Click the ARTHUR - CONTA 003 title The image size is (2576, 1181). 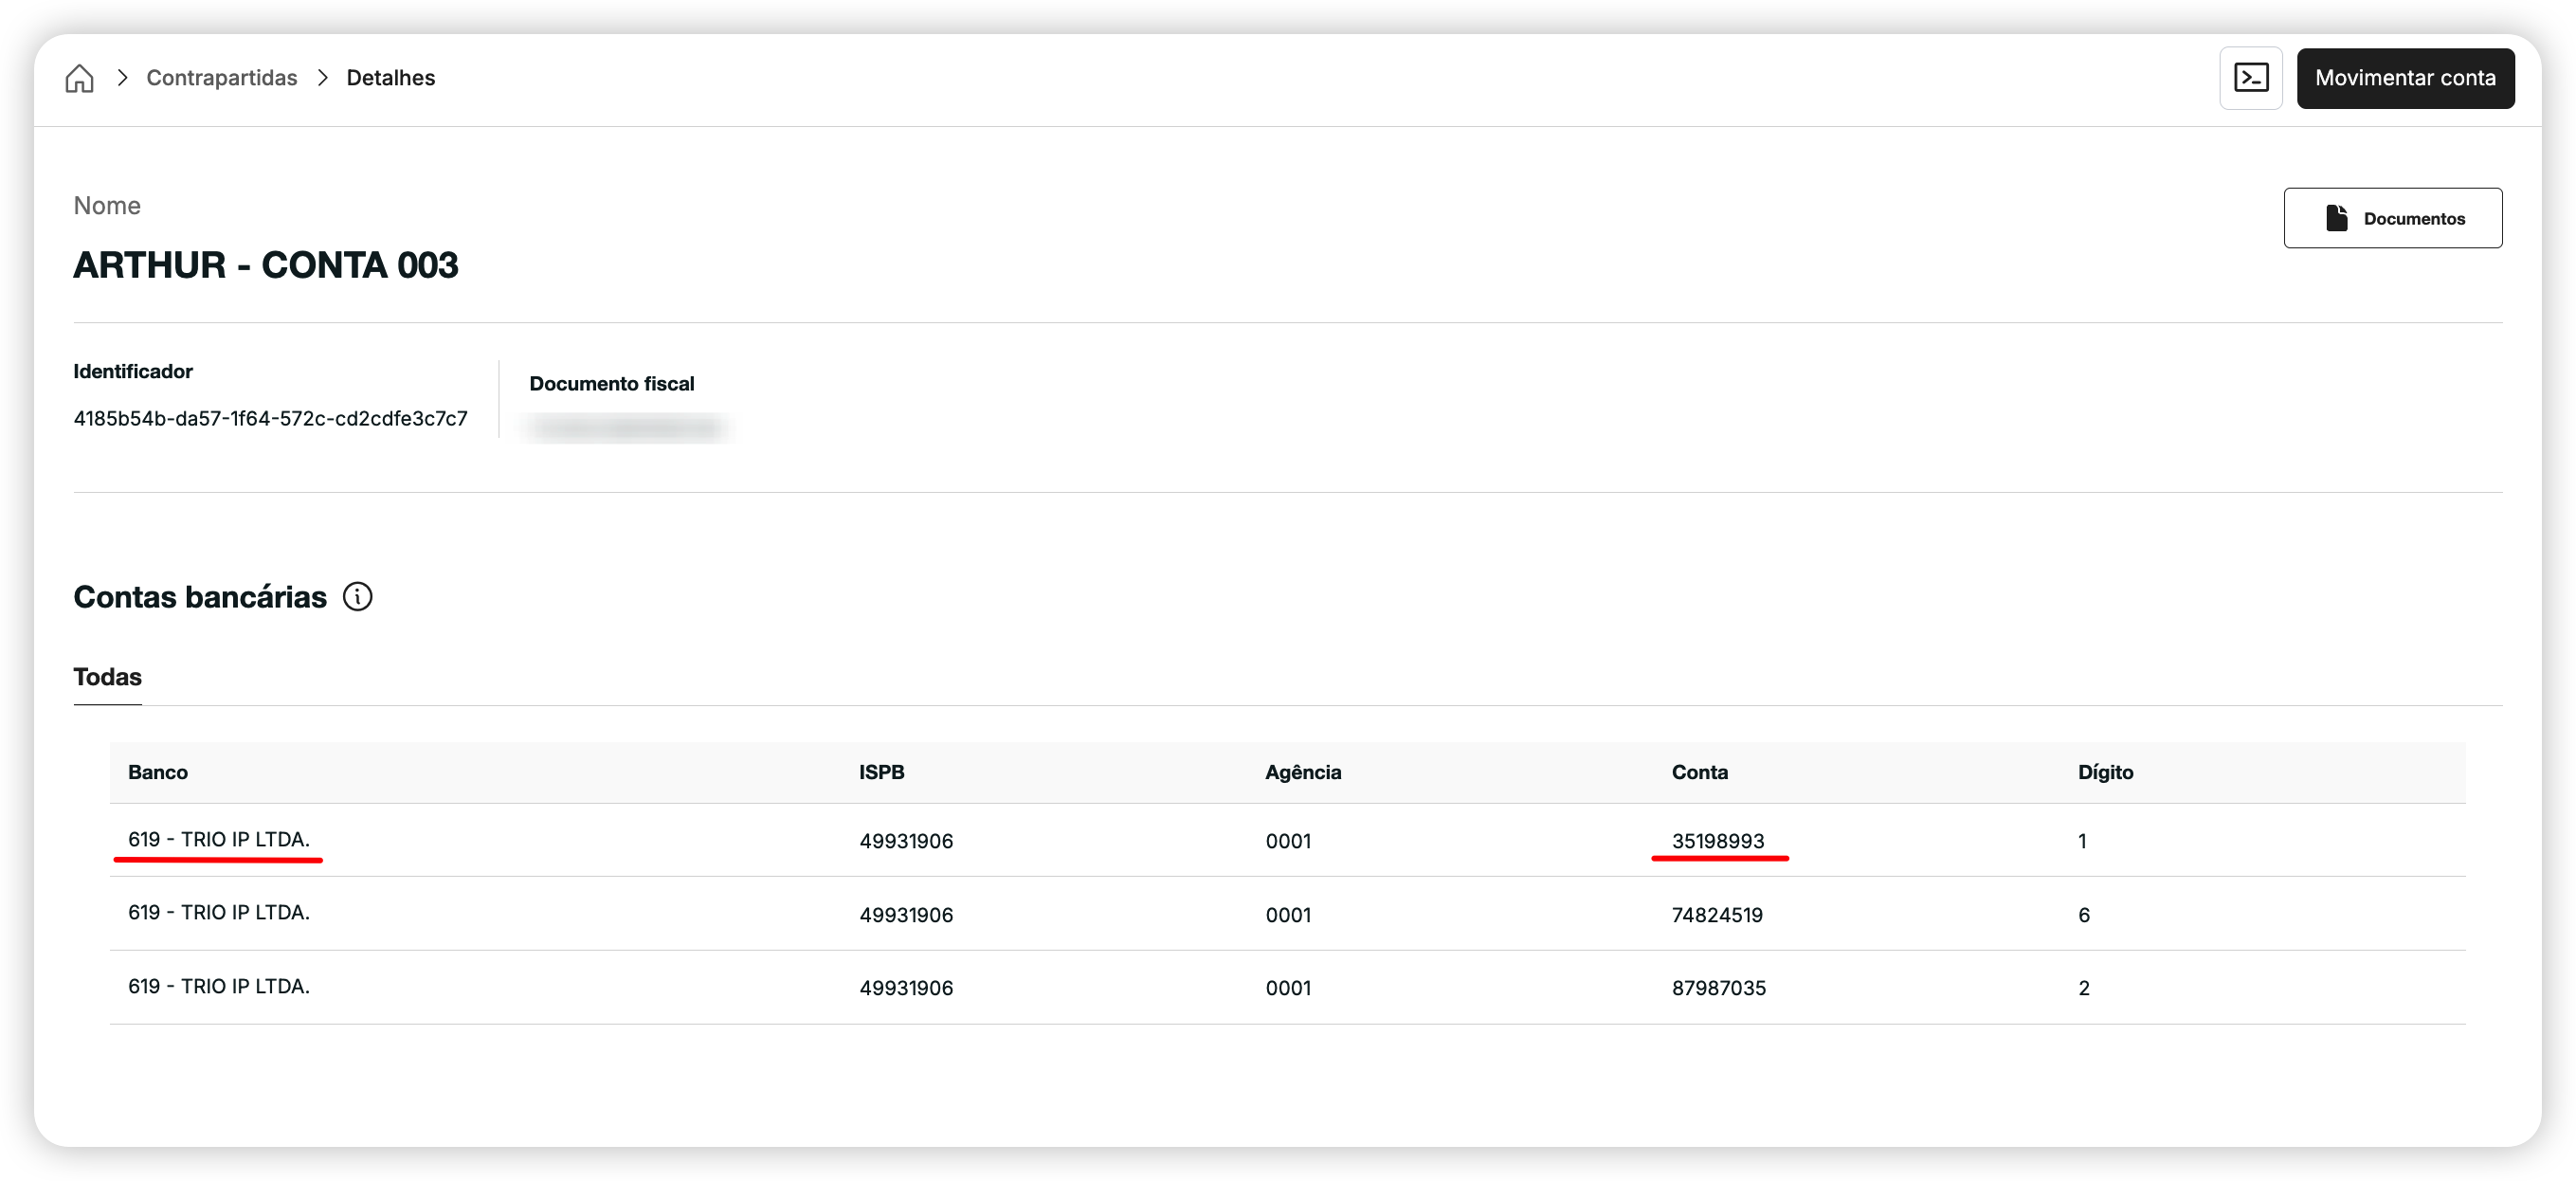pos(265,265)
